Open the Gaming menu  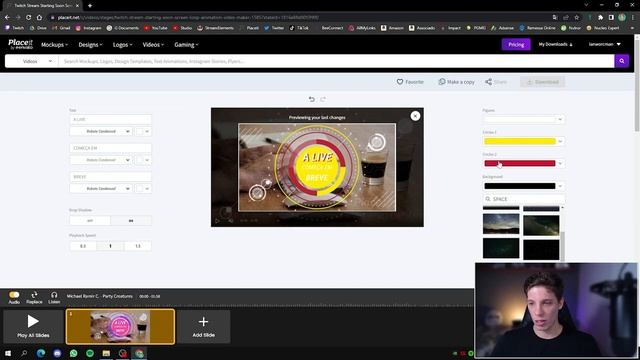click(186, 44)
